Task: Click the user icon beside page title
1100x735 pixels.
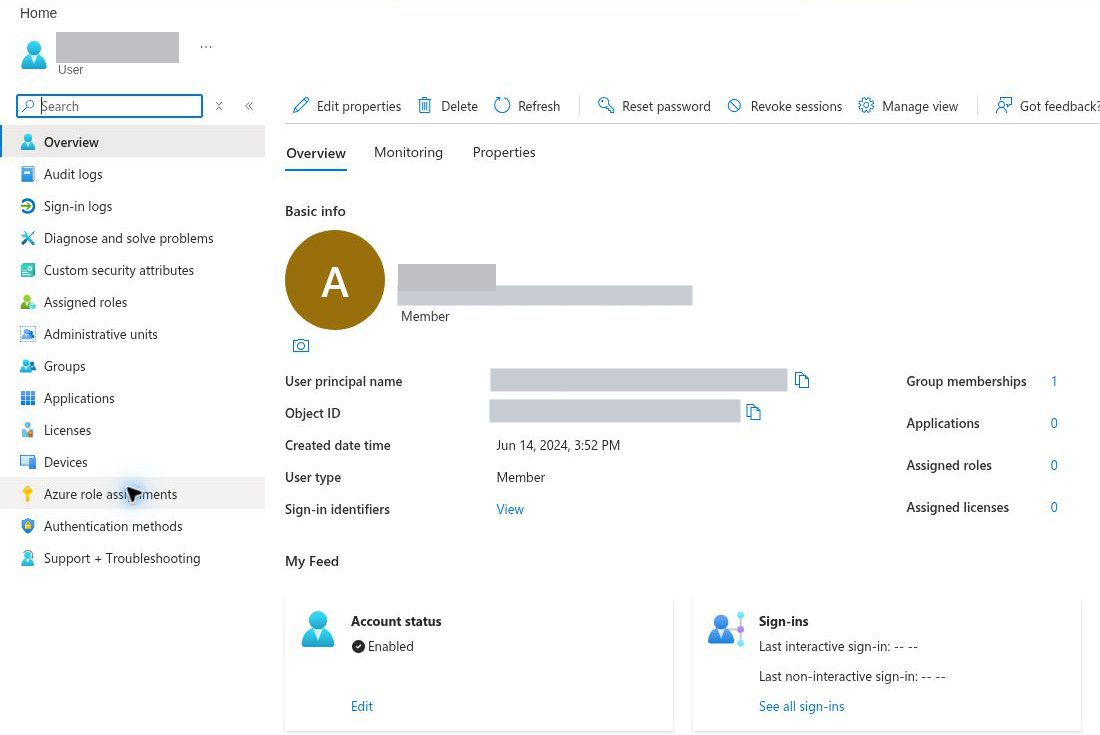Action: pos(34,55)
